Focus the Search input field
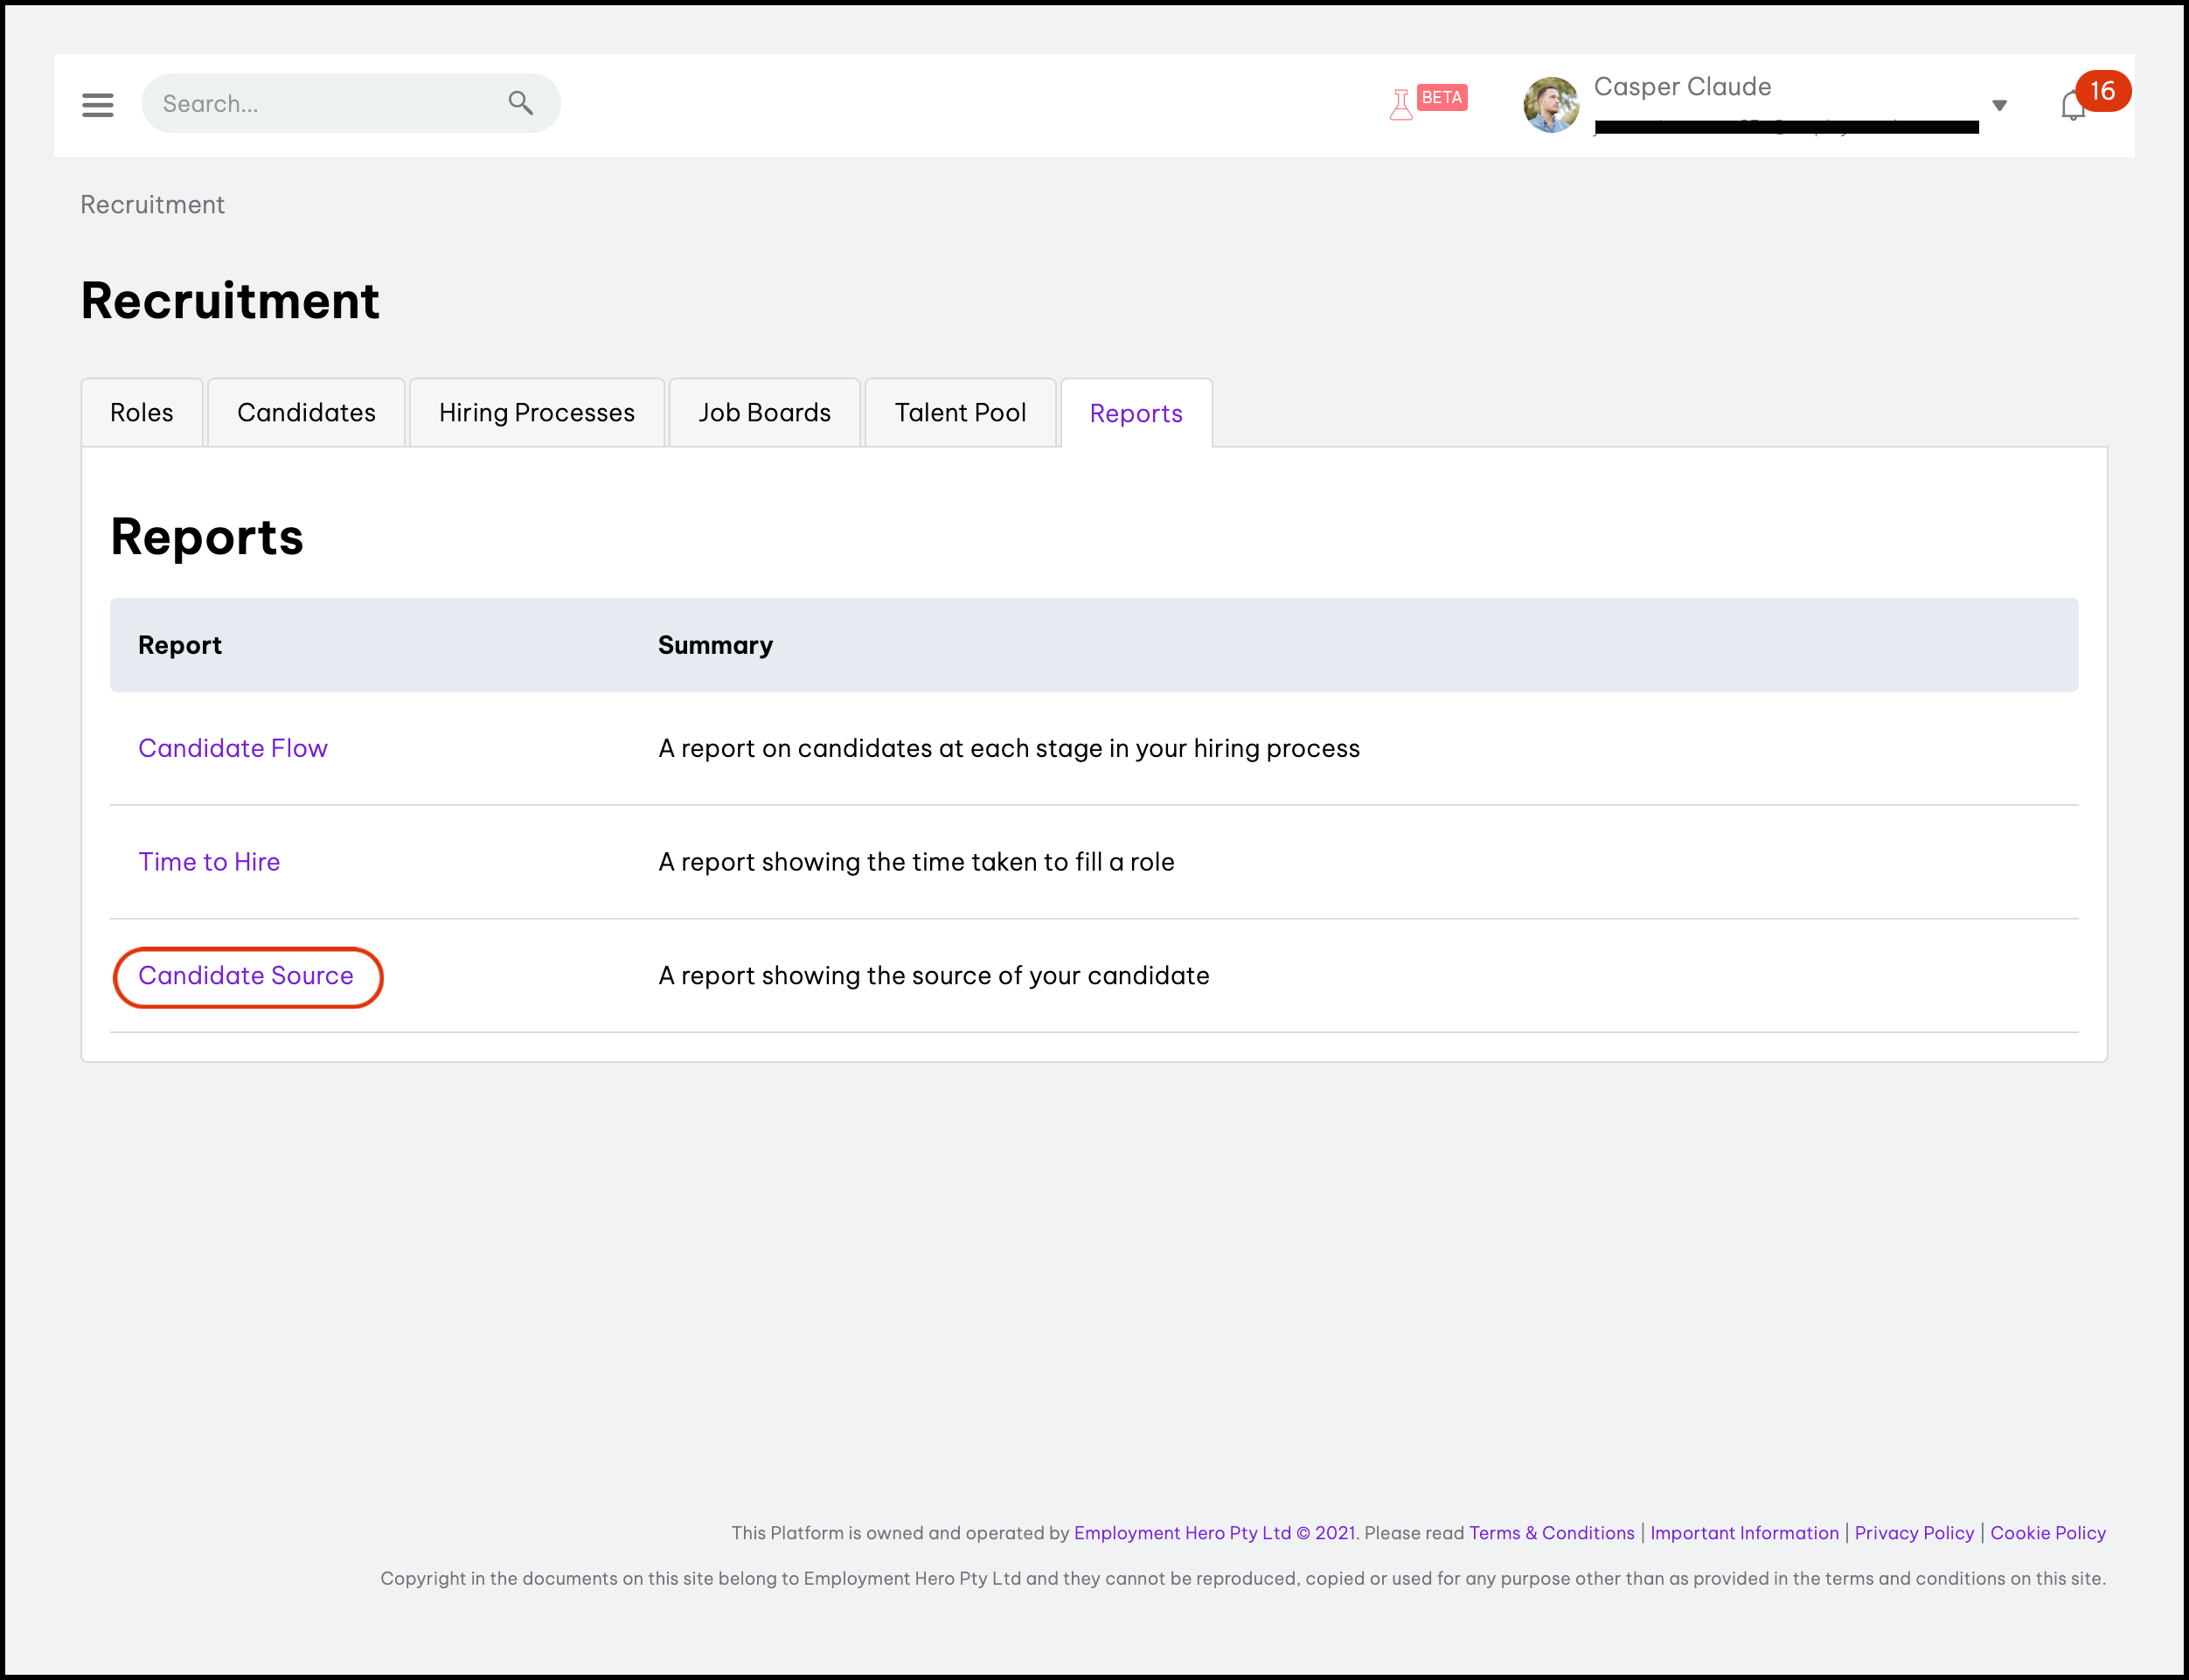This screenshot has height=1680, width=2189. (x=320, y=104)
